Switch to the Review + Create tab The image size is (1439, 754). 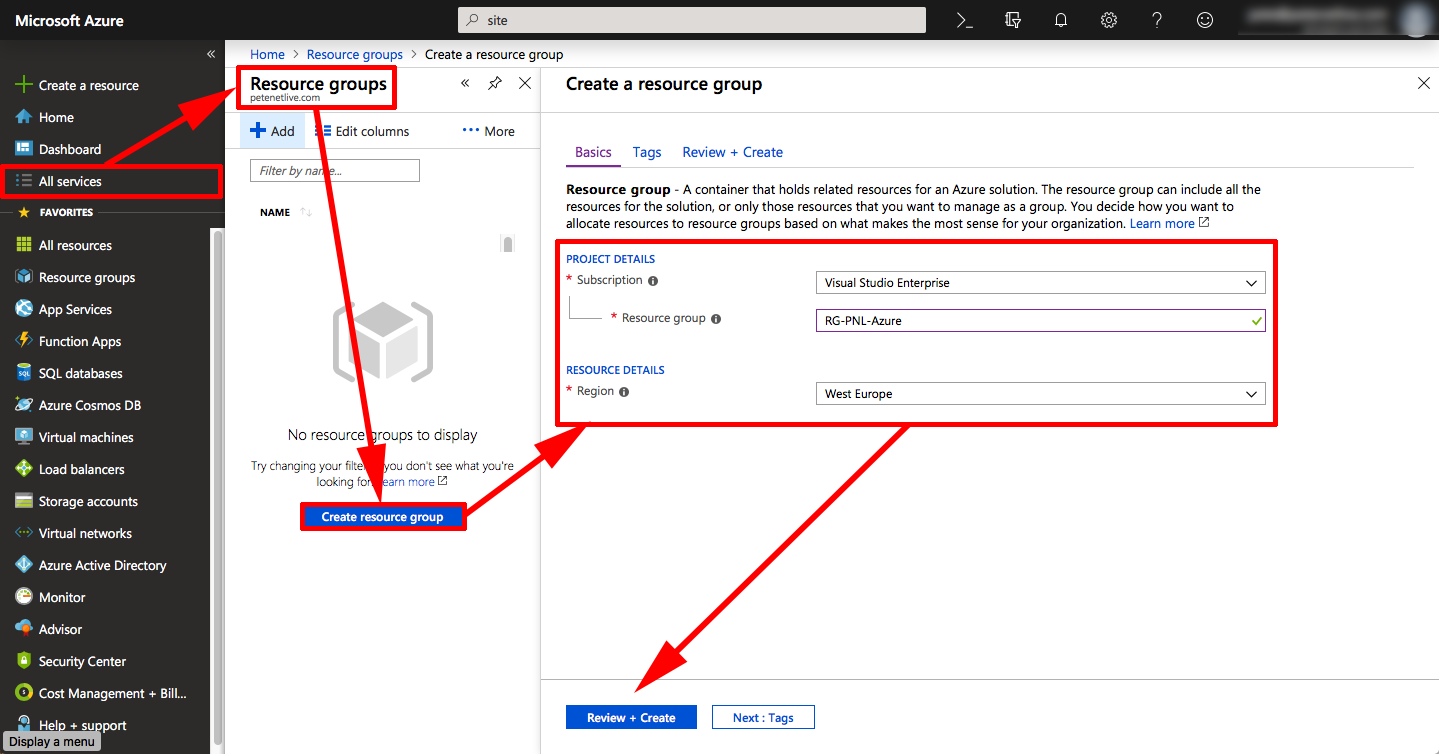(733, 152)
